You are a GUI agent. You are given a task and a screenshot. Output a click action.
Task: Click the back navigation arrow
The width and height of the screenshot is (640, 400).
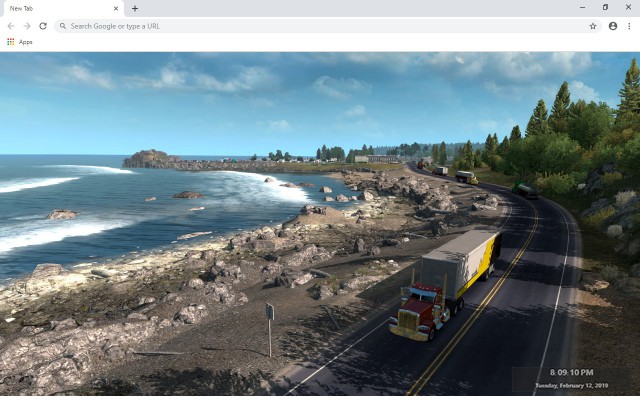(11, 26)
